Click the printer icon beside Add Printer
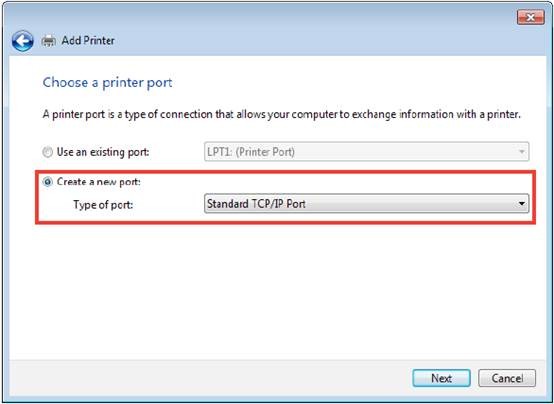The height and width of the screenshot is (404, 554). [x=48, y=41]
